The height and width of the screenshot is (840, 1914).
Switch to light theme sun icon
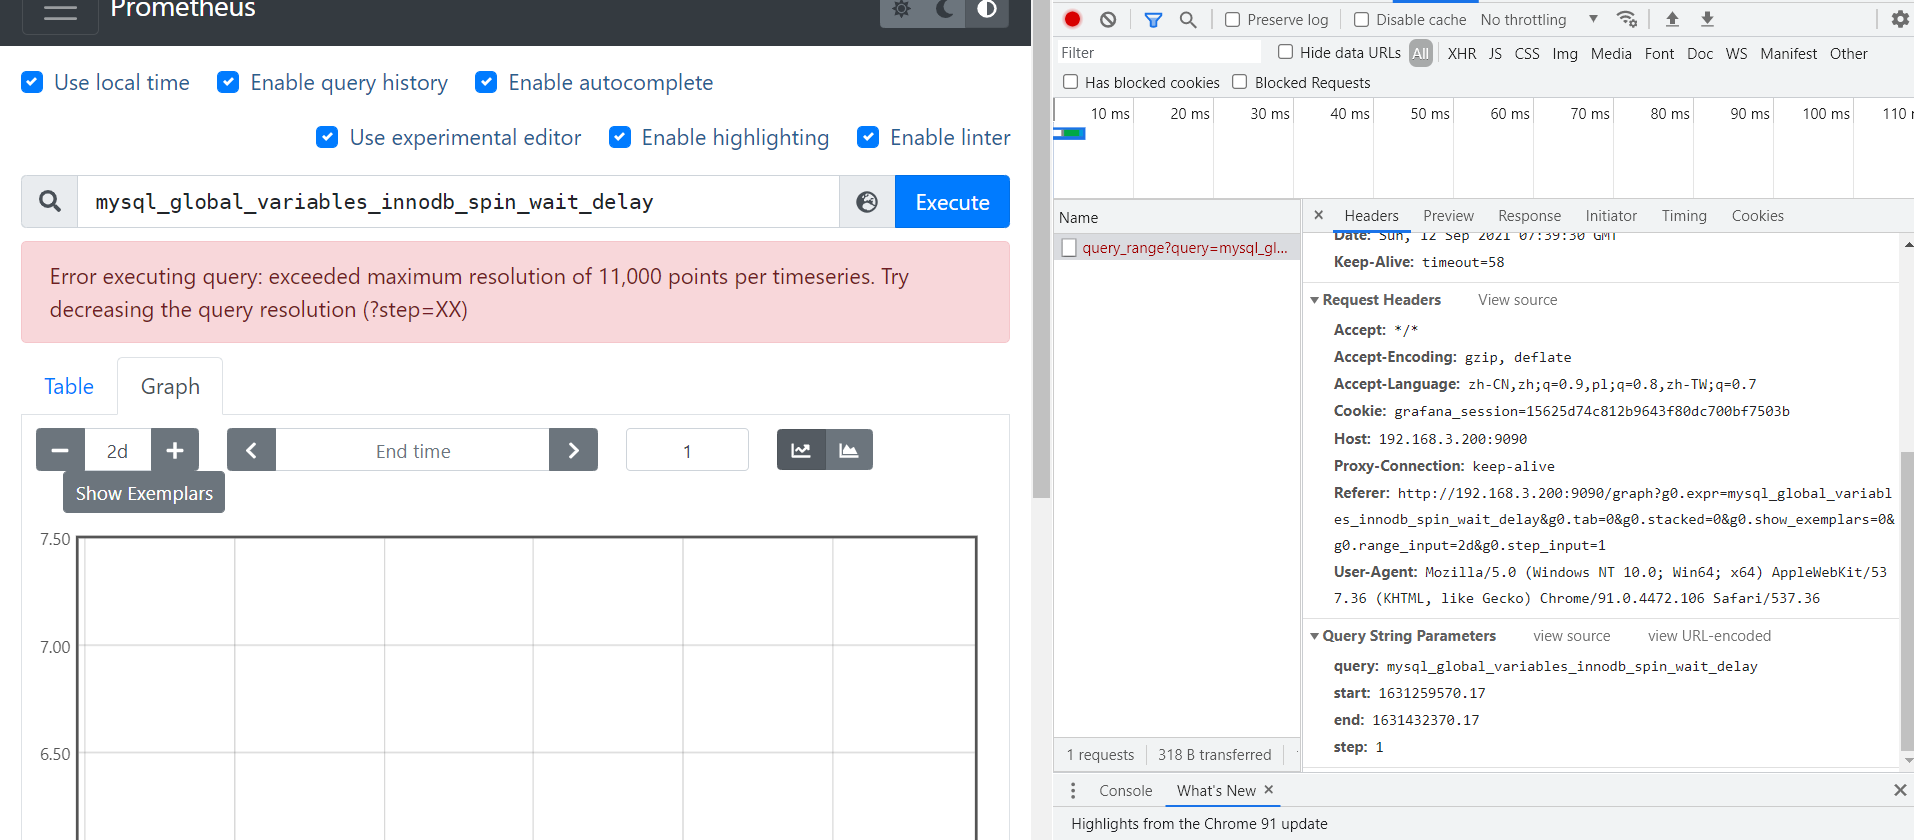[x=901, y=10]
